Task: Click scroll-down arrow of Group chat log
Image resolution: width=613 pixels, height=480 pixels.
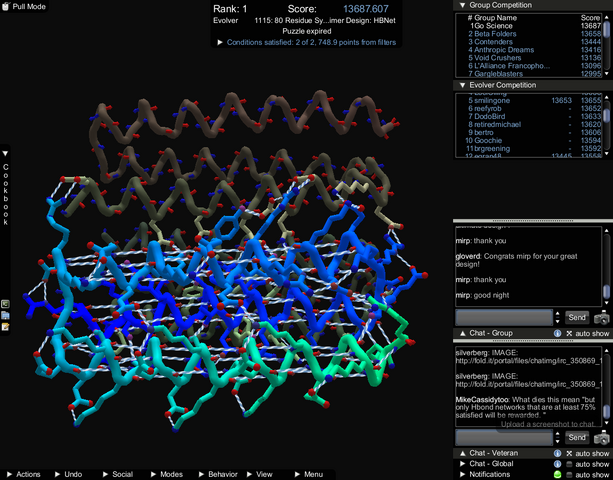Action: coord(607,303)
